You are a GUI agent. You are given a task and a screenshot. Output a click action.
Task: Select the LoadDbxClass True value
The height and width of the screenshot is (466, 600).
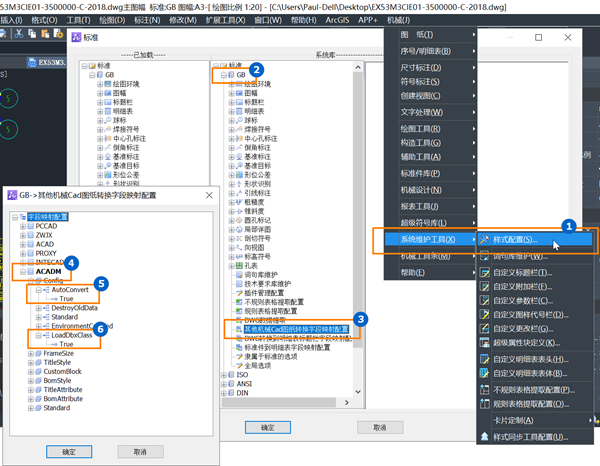tap(66, 344)
